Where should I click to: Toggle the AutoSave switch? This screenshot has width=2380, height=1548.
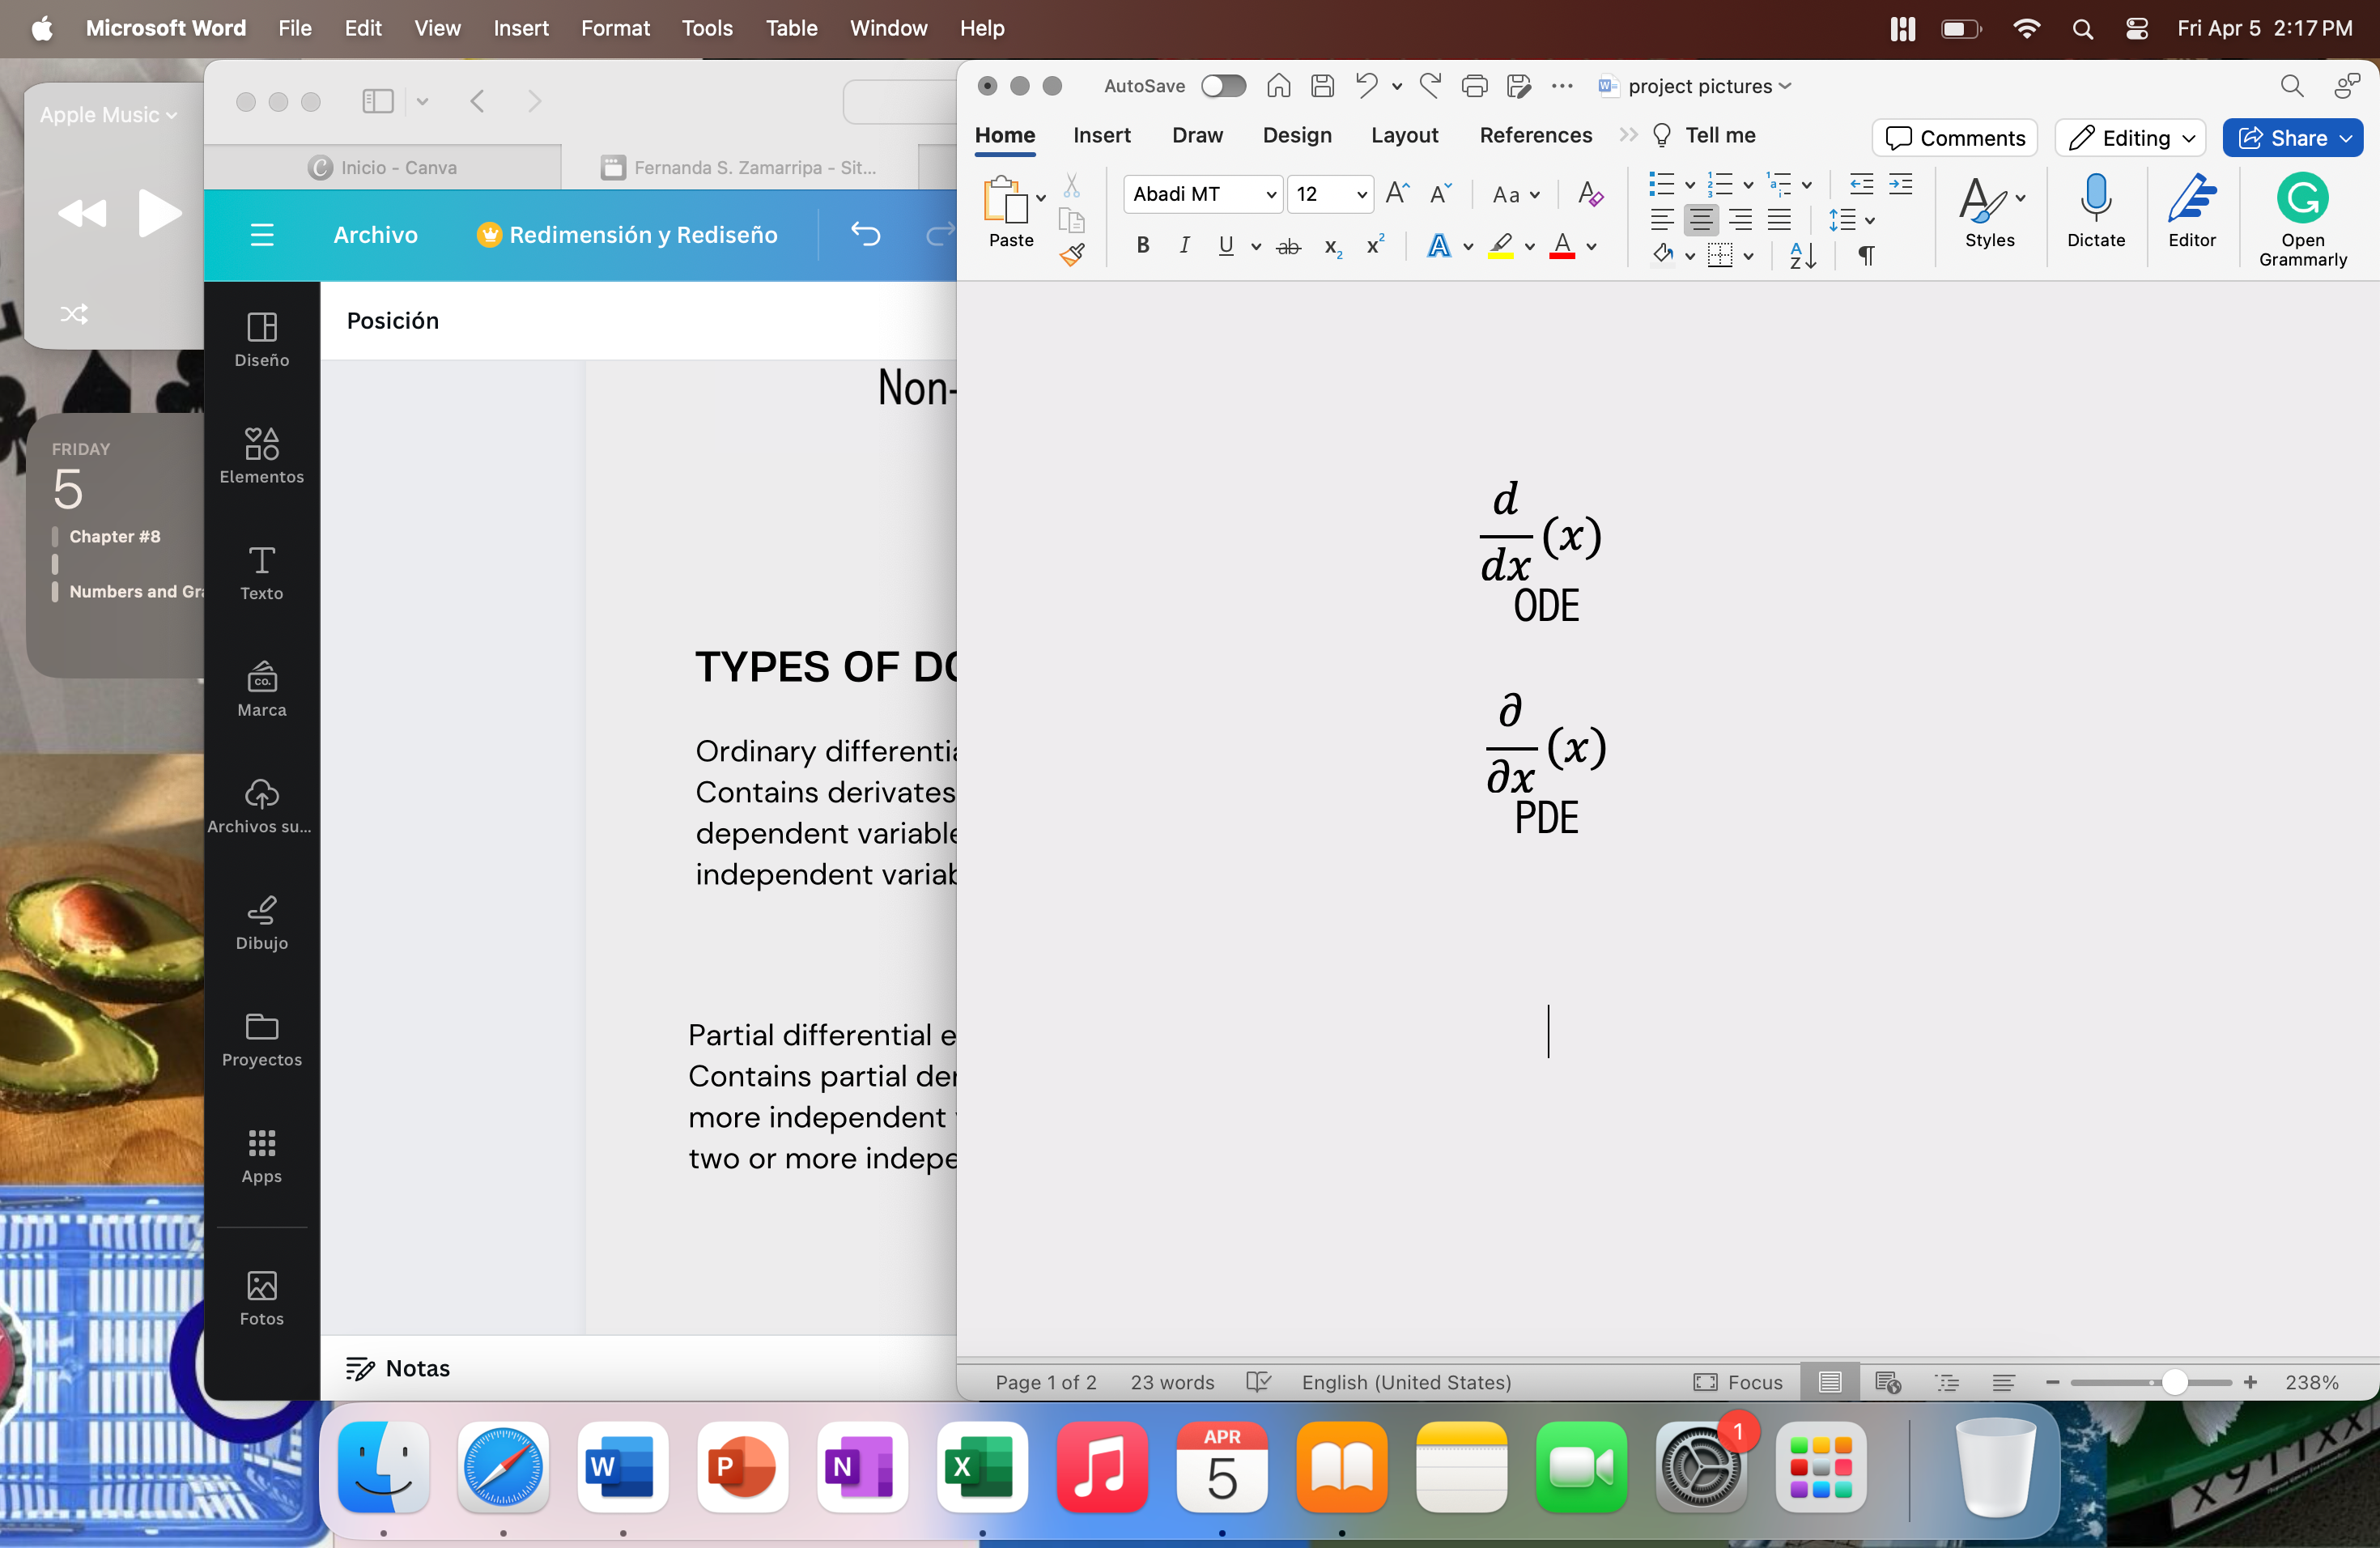(x=1223, y=86)
